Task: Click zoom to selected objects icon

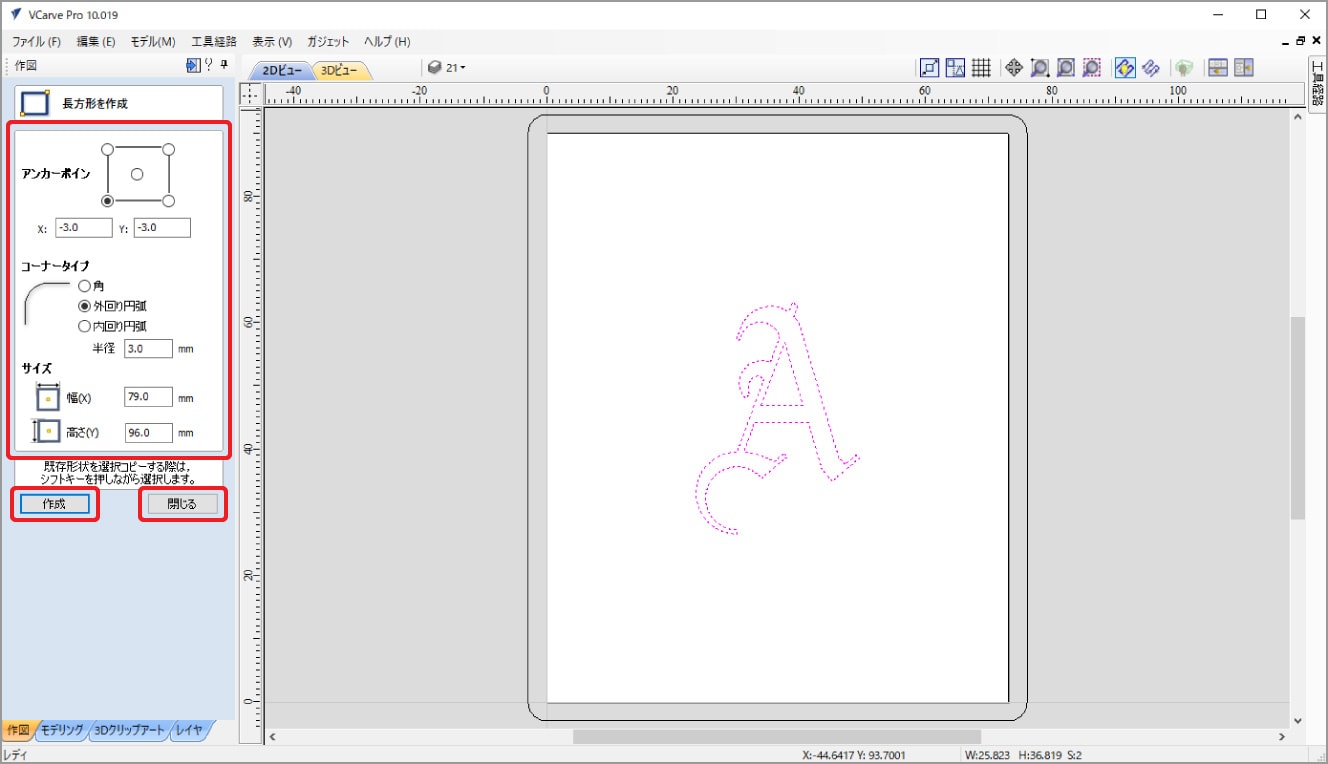Action: coord(1092,68)
